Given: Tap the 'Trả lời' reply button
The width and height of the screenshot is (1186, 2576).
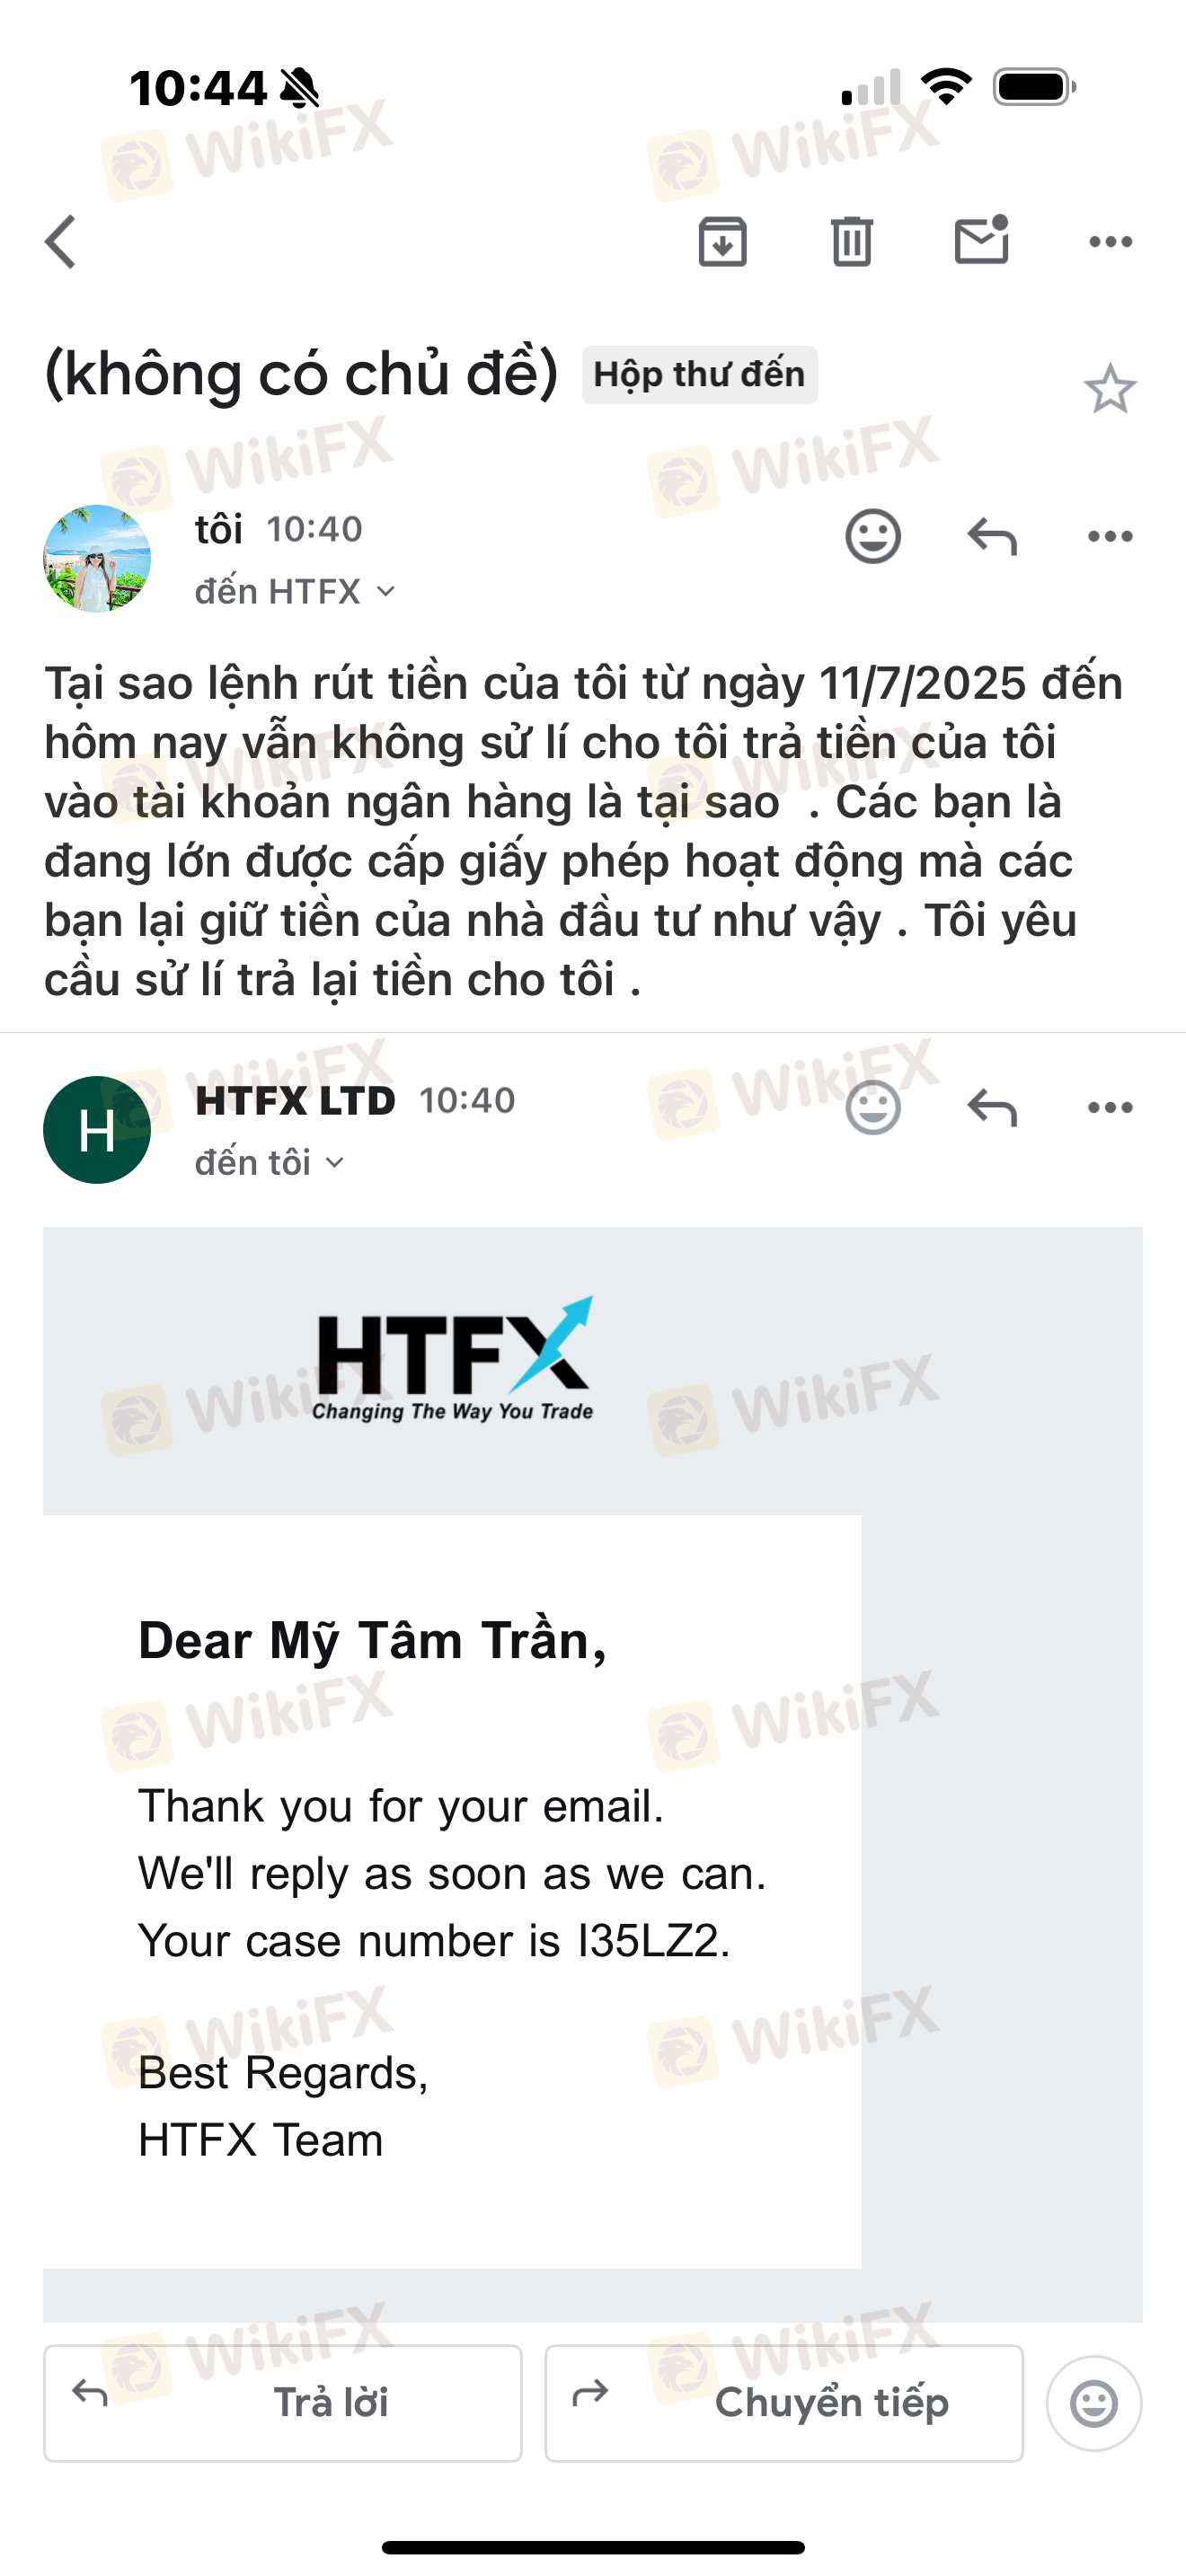Looking at the screenshot, I should tap(283, 2403).
